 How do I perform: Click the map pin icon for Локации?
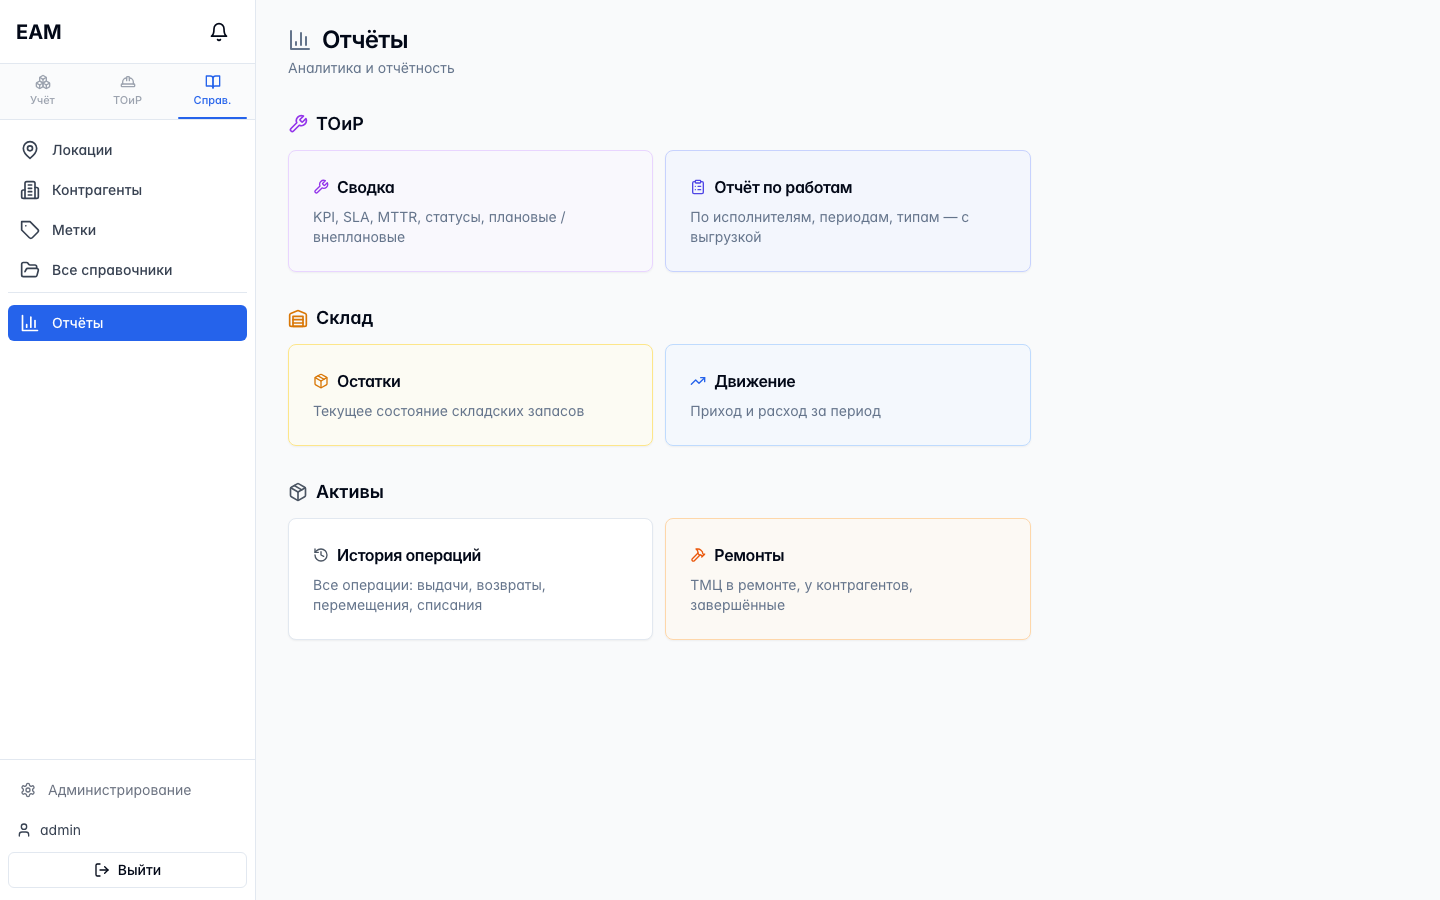point(30,150)
